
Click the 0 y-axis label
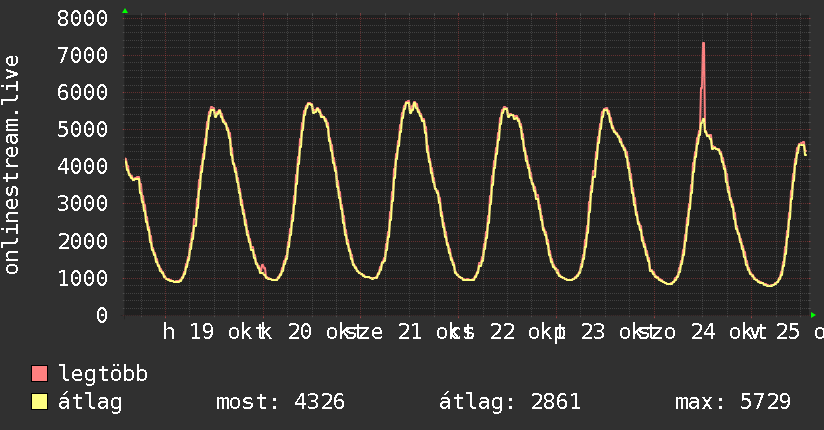coord(102,315)
